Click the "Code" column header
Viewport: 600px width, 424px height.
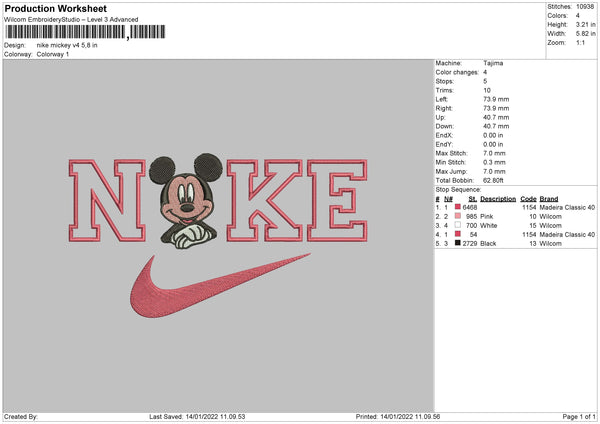click(x=528, y=199)
